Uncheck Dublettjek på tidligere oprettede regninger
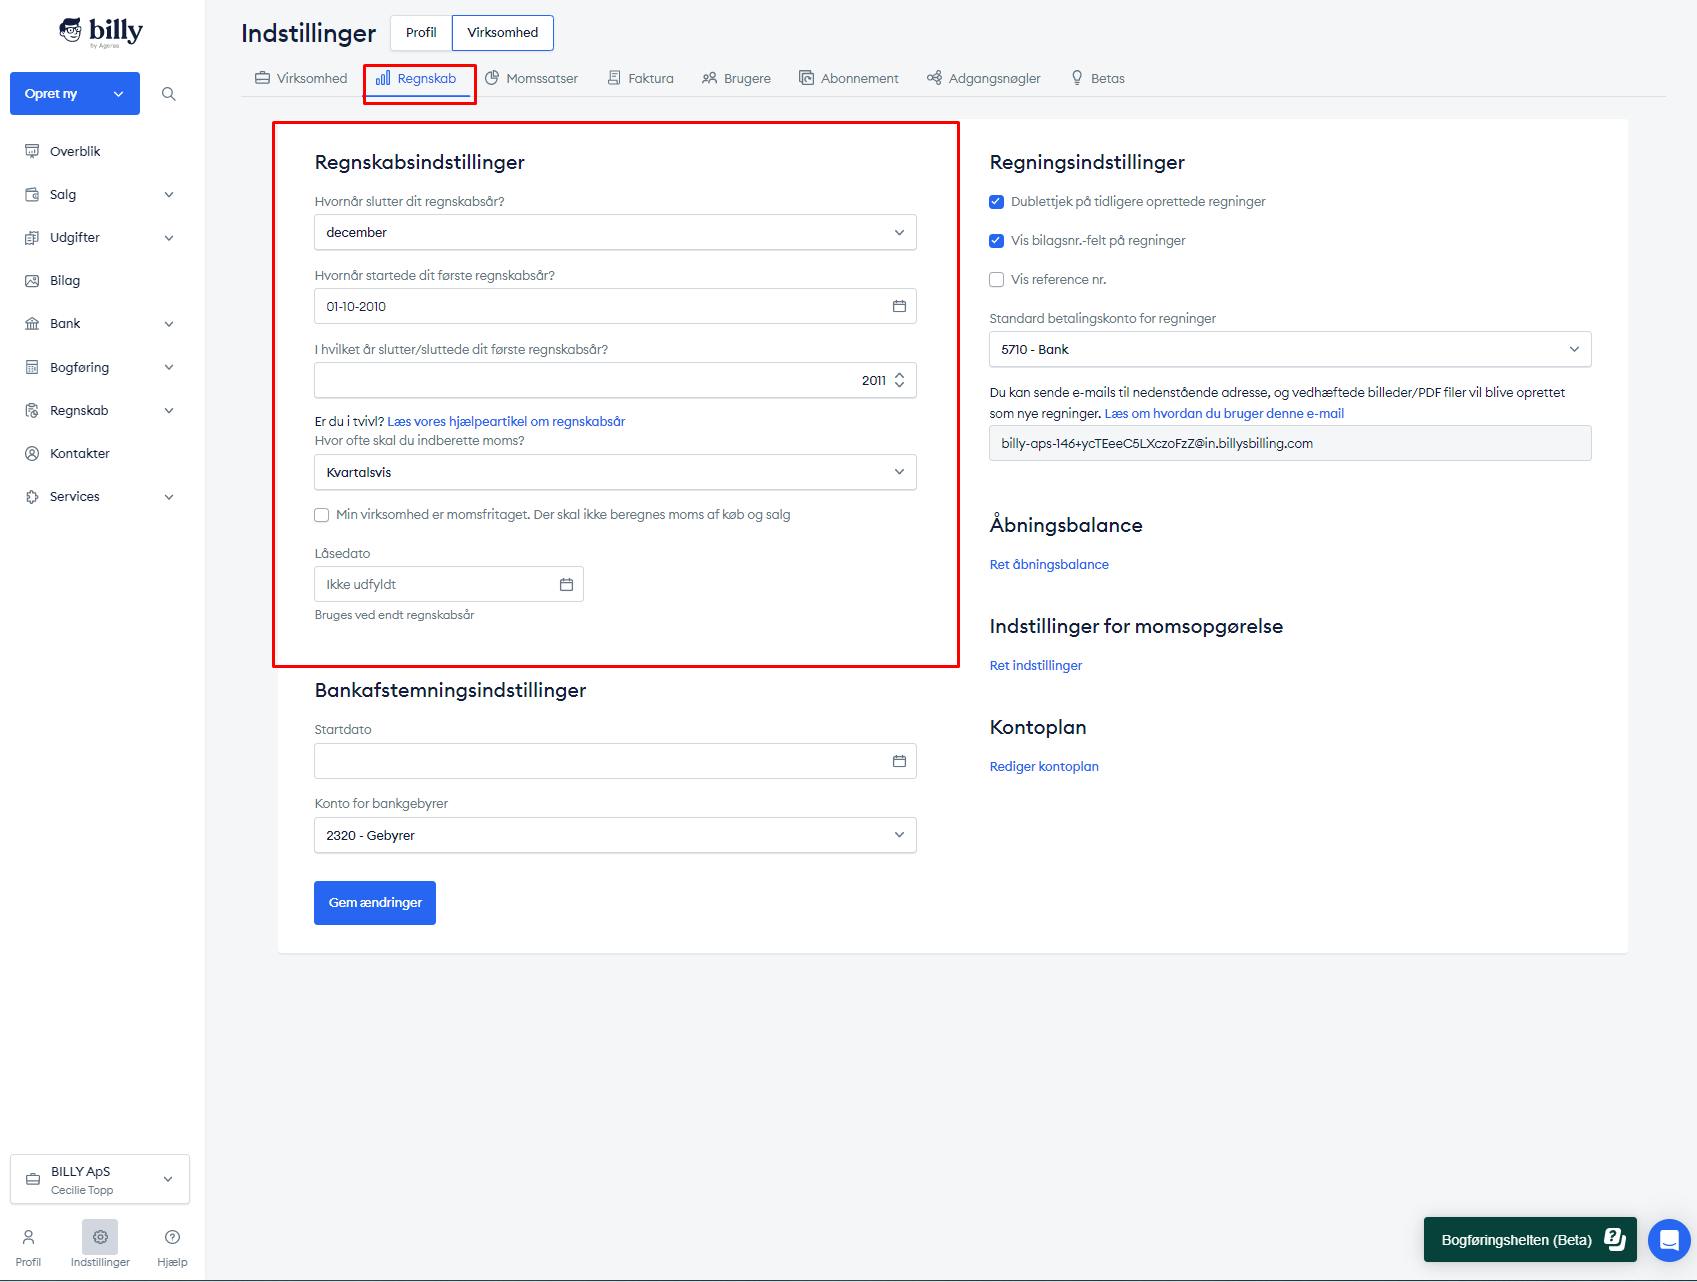The width and height of the screenshot is (1697, 1282). tap(996, 202)
